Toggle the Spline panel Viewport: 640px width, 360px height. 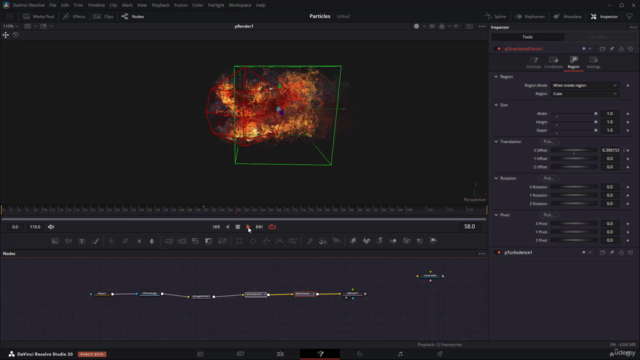click(x=496, y=17)
